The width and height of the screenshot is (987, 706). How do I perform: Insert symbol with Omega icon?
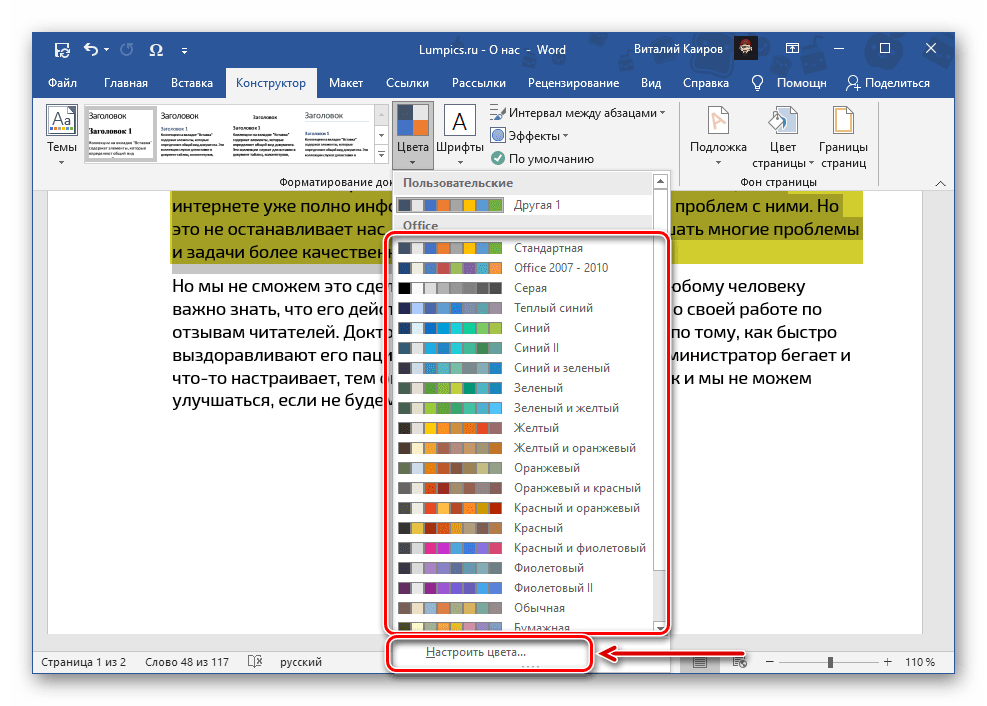[x=156, y=50]
